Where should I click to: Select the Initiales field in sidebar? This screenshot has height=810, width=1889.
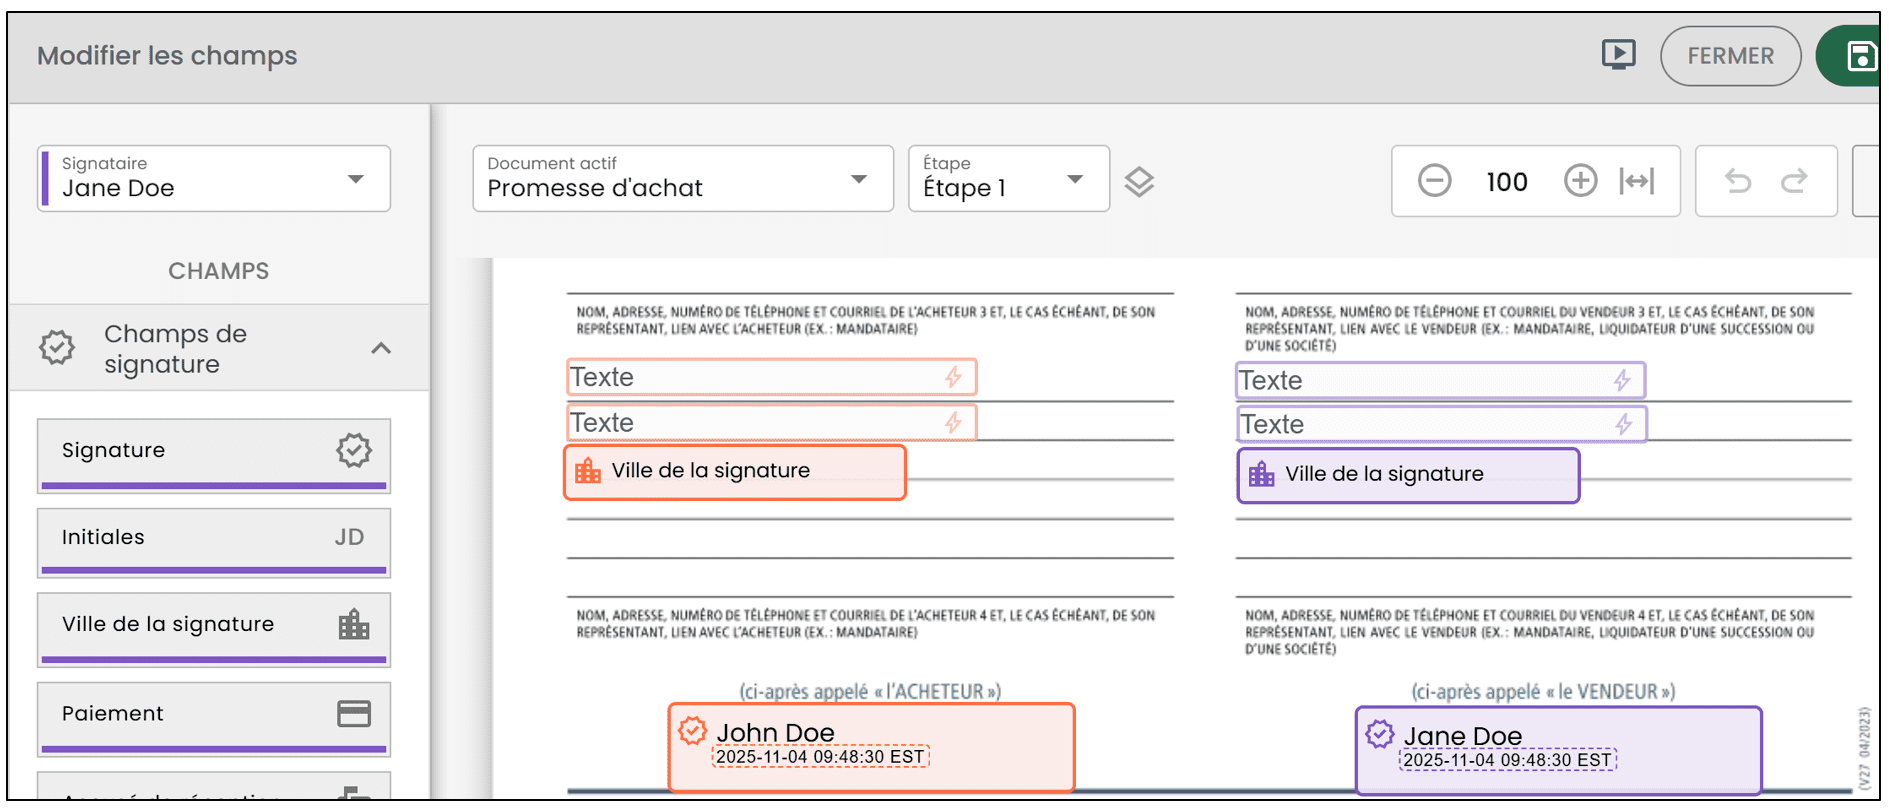pos(214,538)
